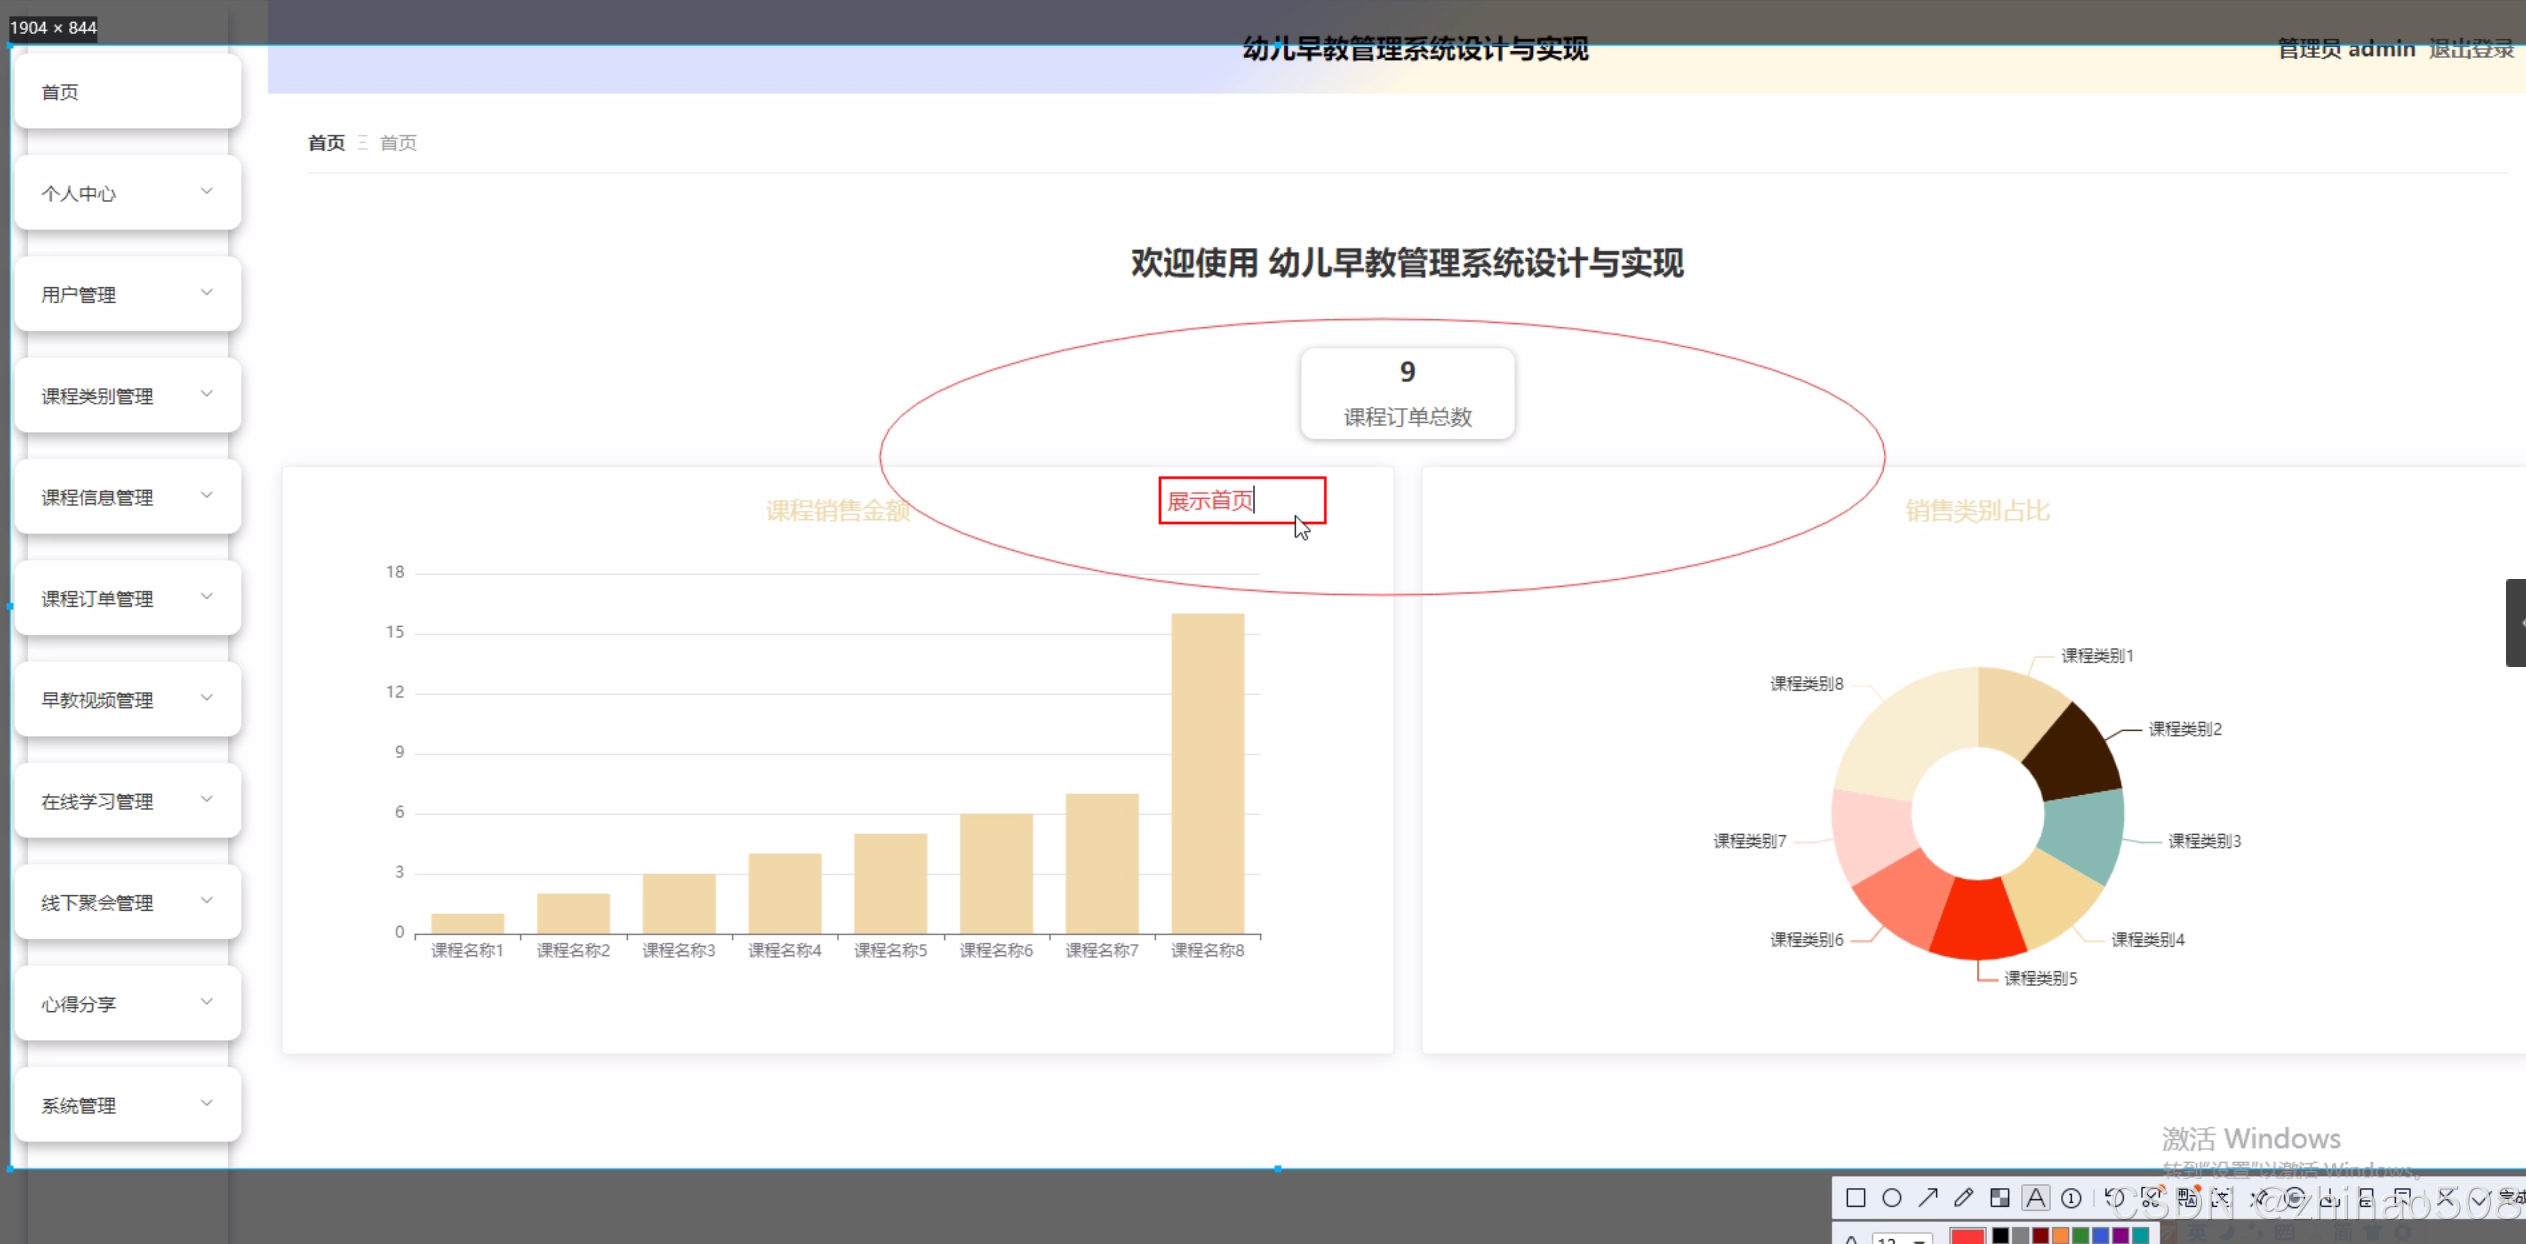The width and height of the screenshot is (2526, 1244).
Task: Choose the pencil freehand tool
Action: click(x=1964, y=1198)
